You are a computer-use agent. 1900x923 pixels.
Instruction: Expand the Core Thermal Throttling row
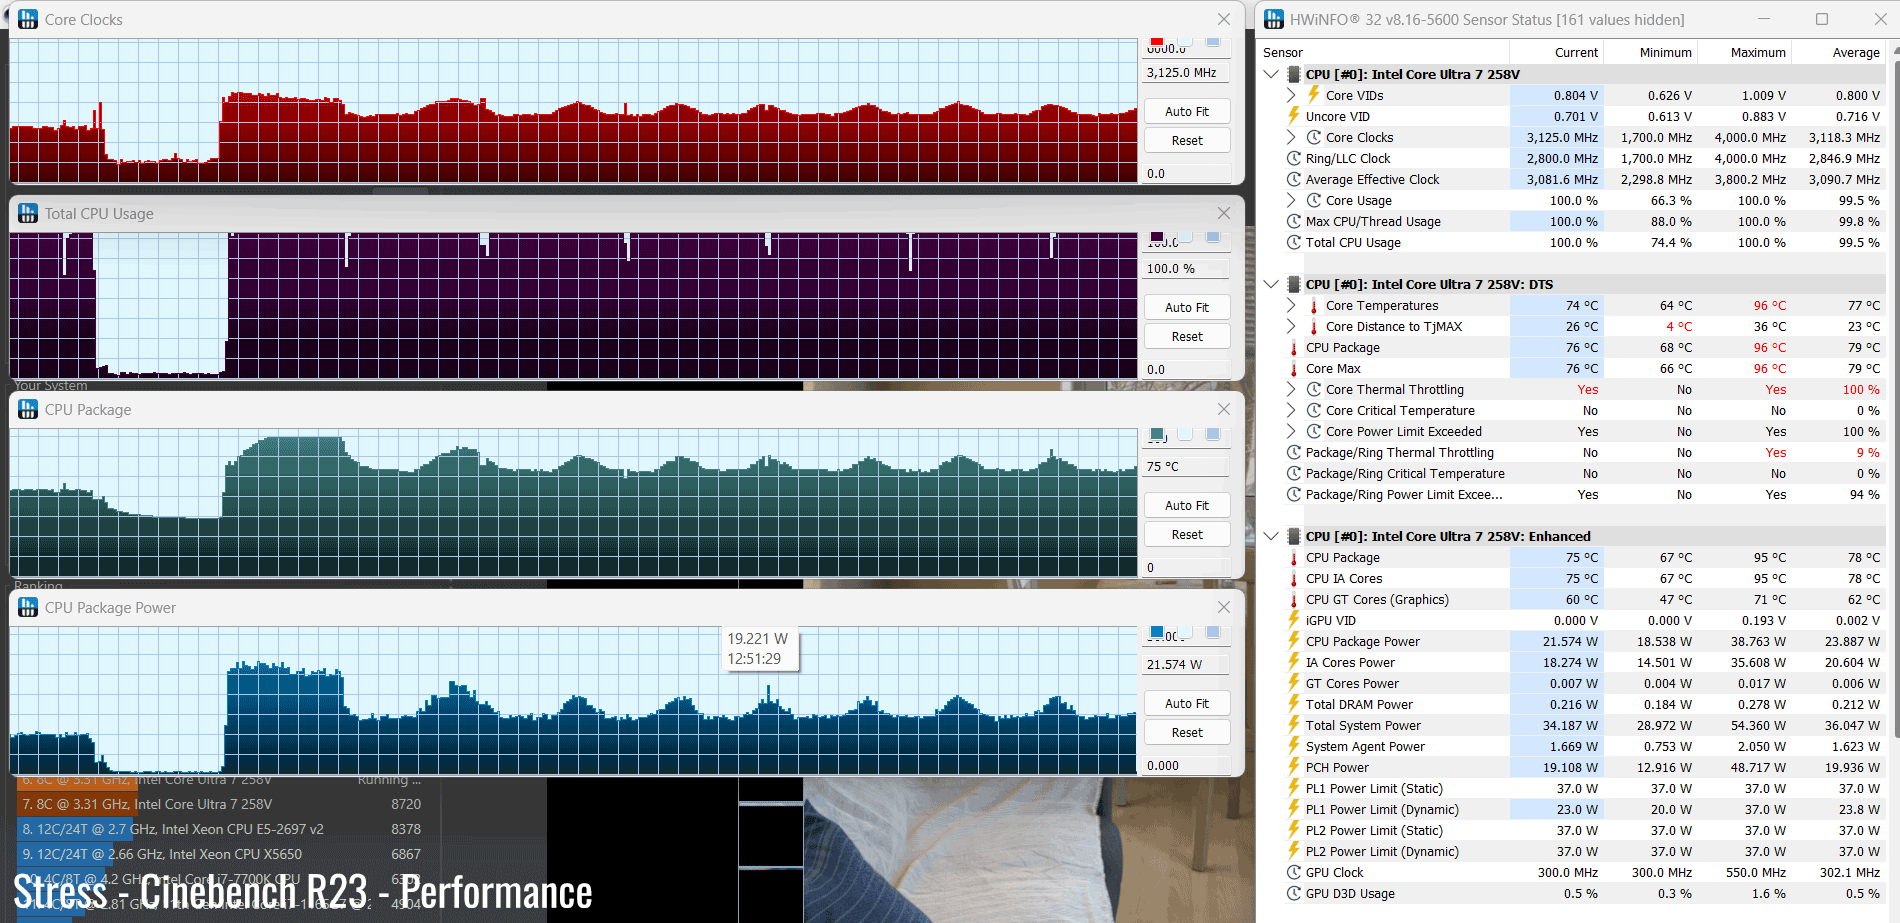(x=1291, y=389)
